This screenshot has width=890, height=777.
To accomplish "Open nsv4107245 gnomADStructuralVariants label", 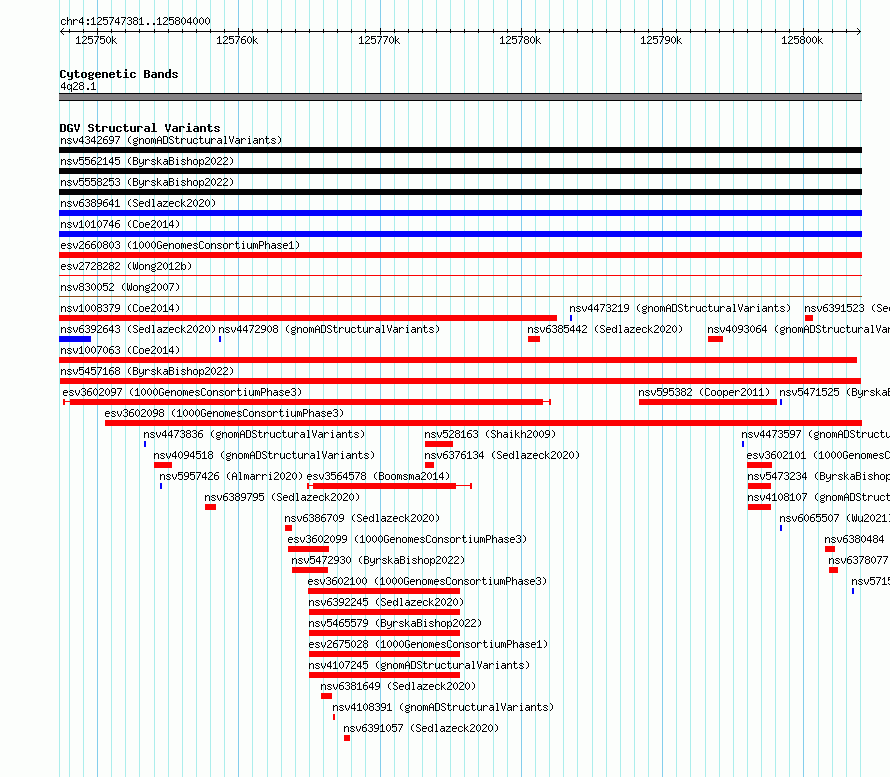I will pyautogui.click(x=419, y=665).
